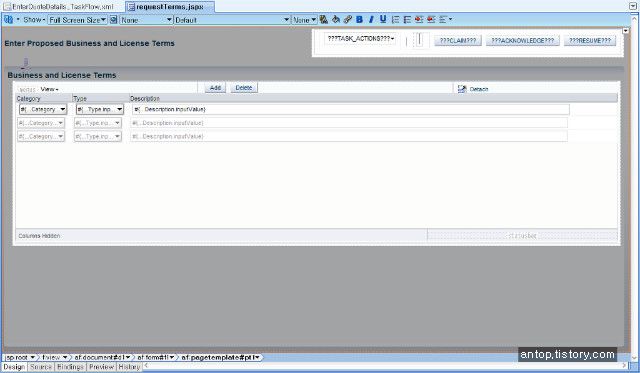Click the ???RESUME??? button
640x373 pixels.
point(590,40)
